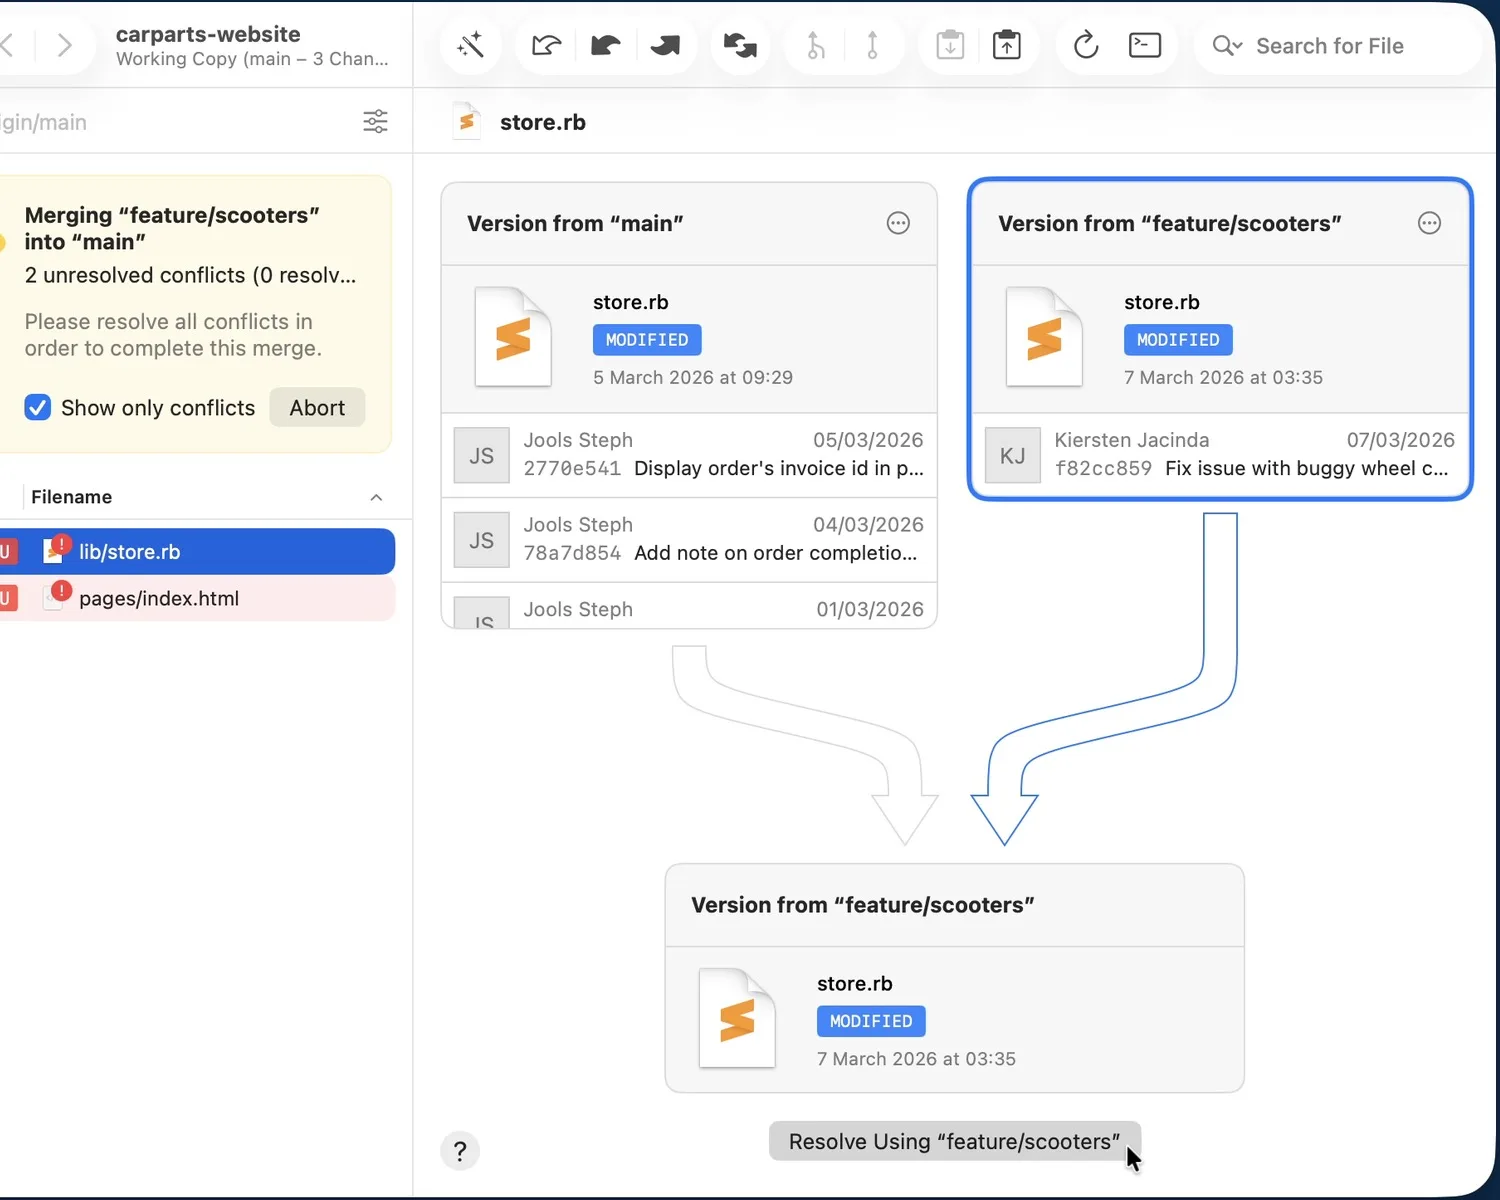
Task: Click the JS avatar on commit 2770e541
Action: pos(482,455)
